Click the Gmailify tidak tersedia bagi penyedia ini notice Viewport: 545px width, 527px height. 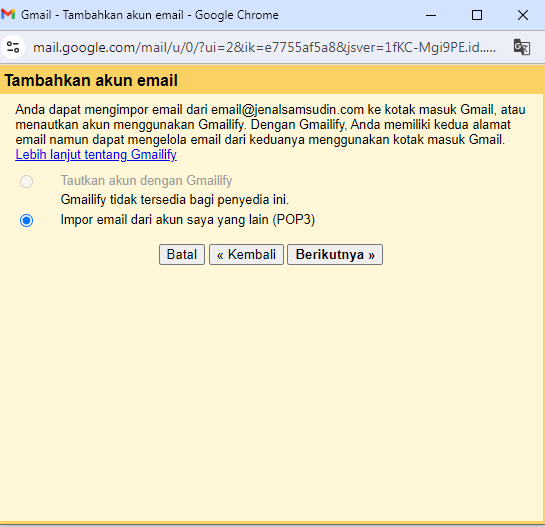click(174, 200)
